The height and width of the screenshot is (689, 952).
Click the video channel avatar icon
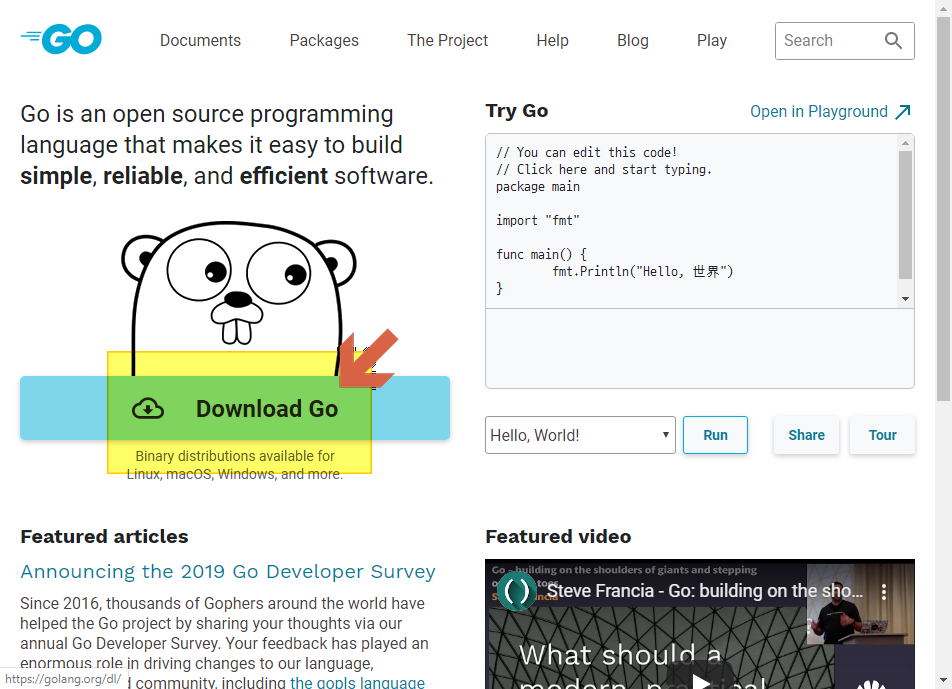(516, 591)
